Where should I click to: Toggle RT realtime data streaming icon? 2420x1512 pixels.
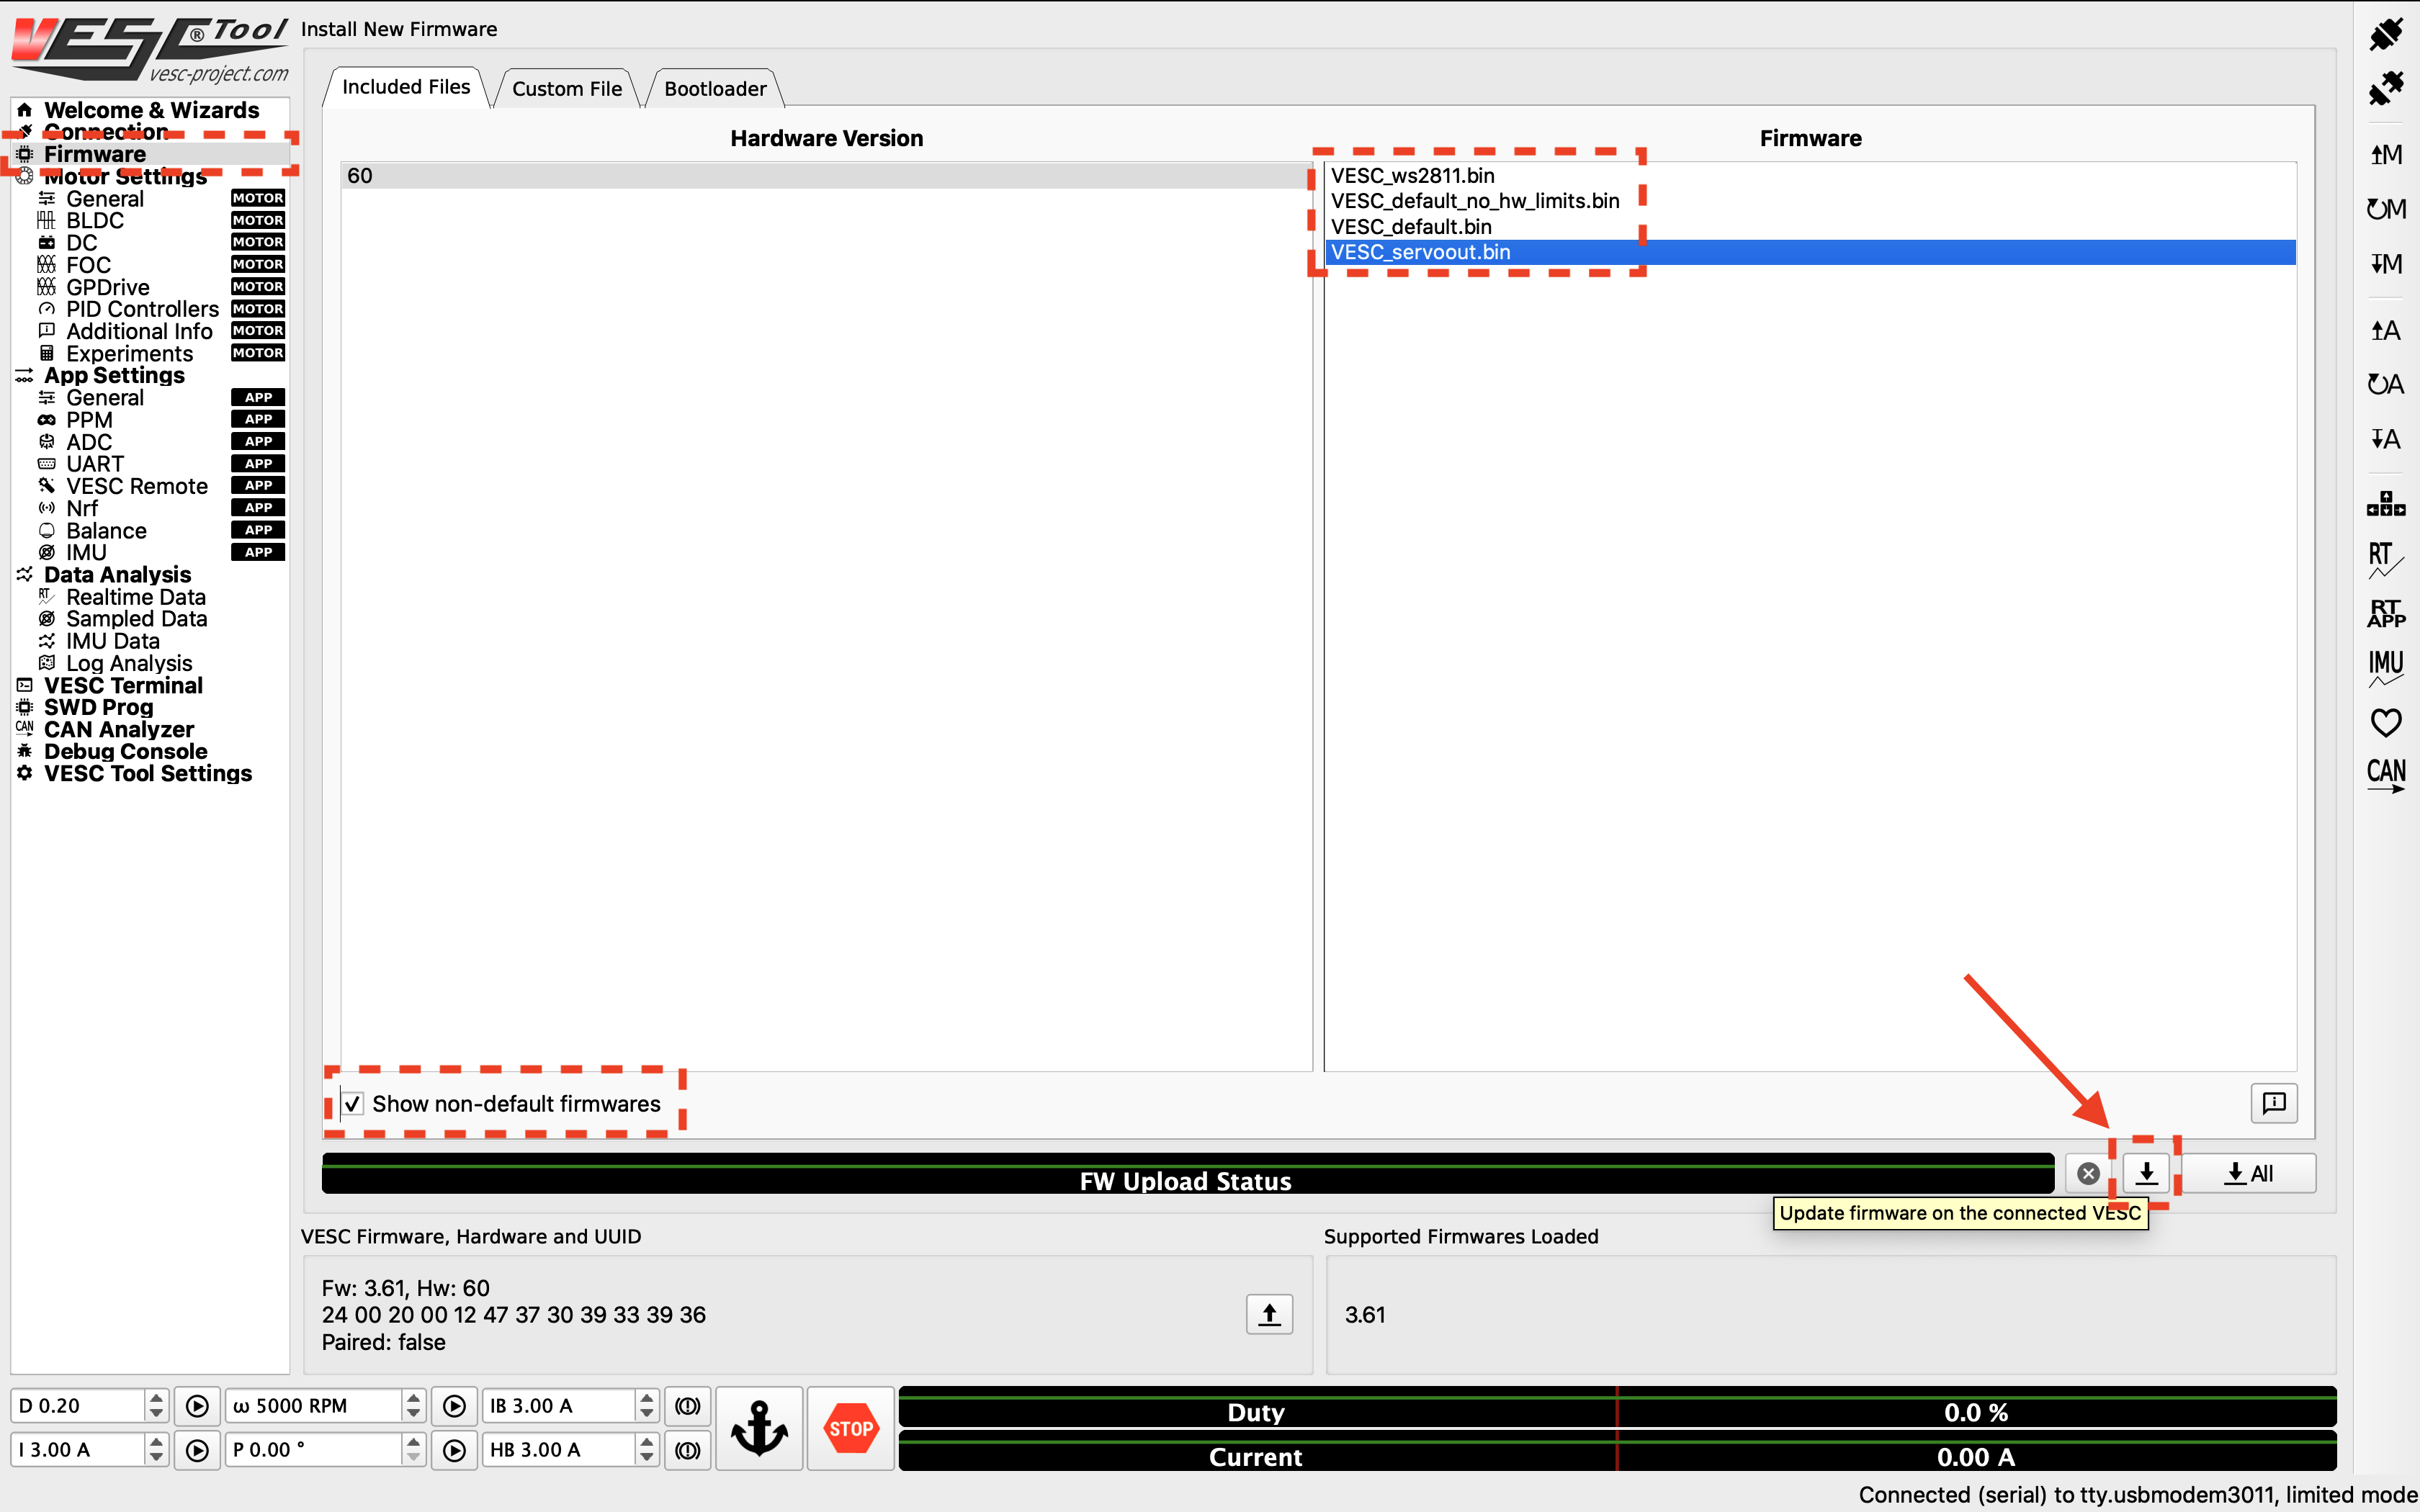[x=2386, y=560]
